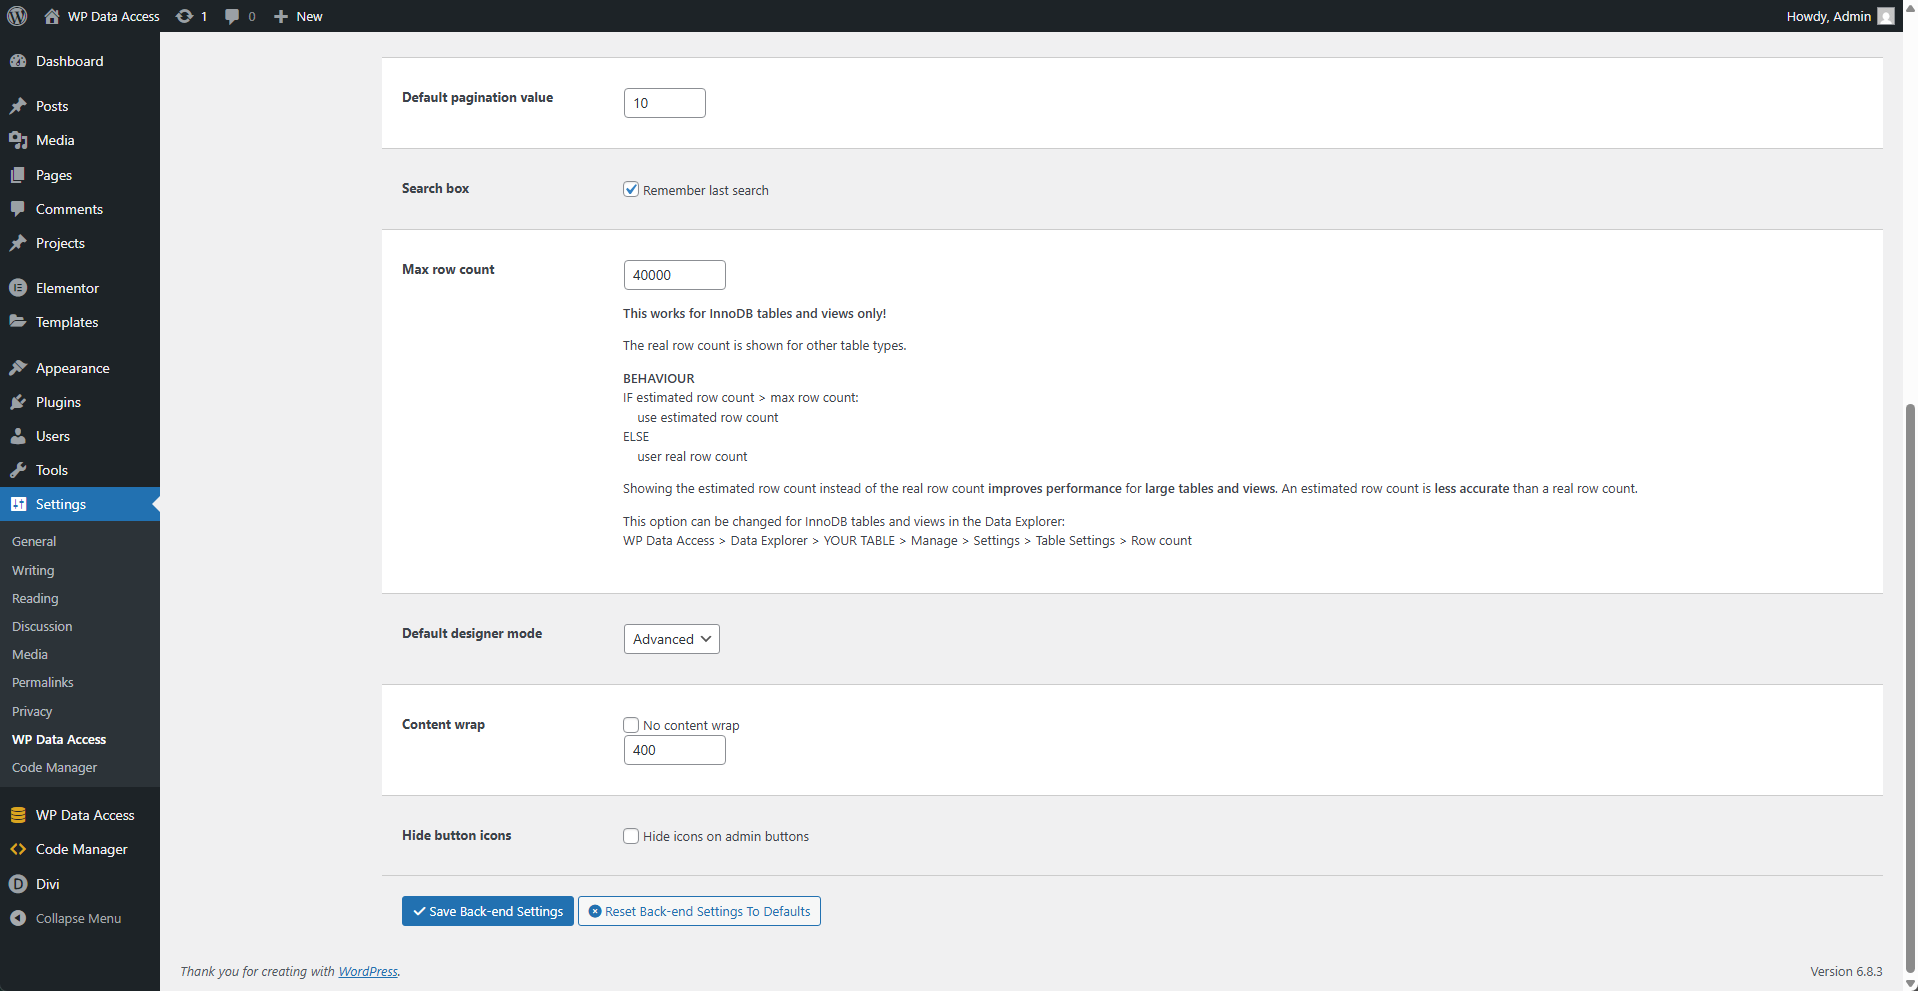
Task: Open Code Manager from the sidebar
Action: click(80, 849)
